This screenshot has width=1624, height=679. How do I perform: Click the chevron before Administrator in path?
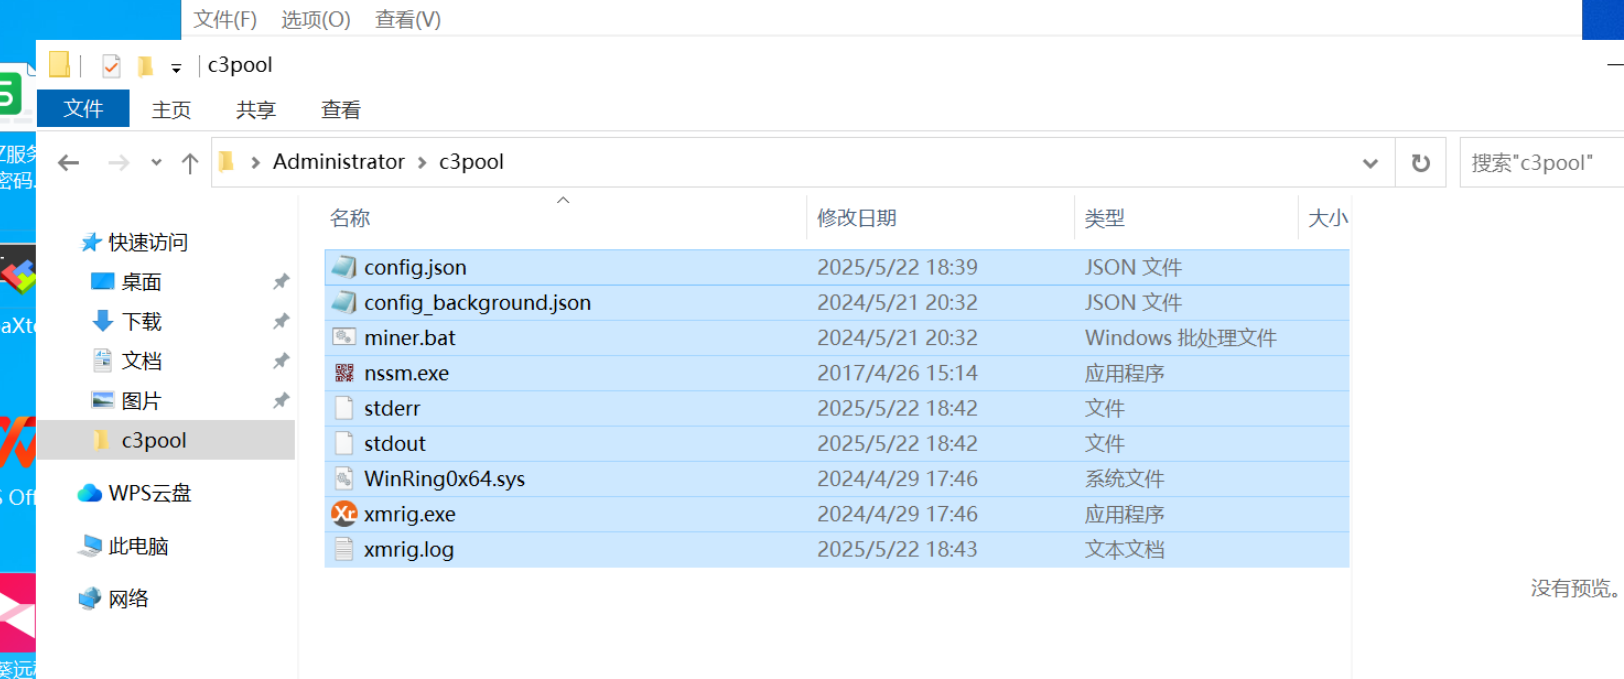tap(256, 162)
